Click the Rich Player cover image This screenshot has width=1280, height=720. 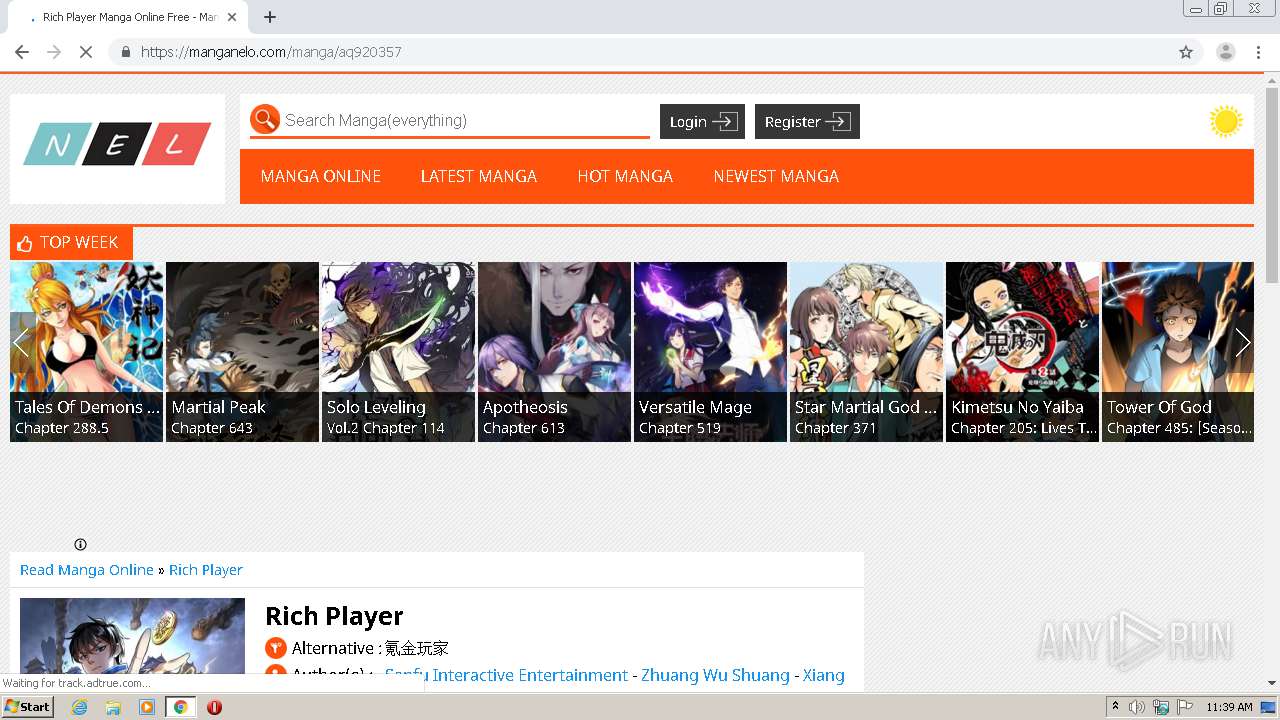[132, 636]
